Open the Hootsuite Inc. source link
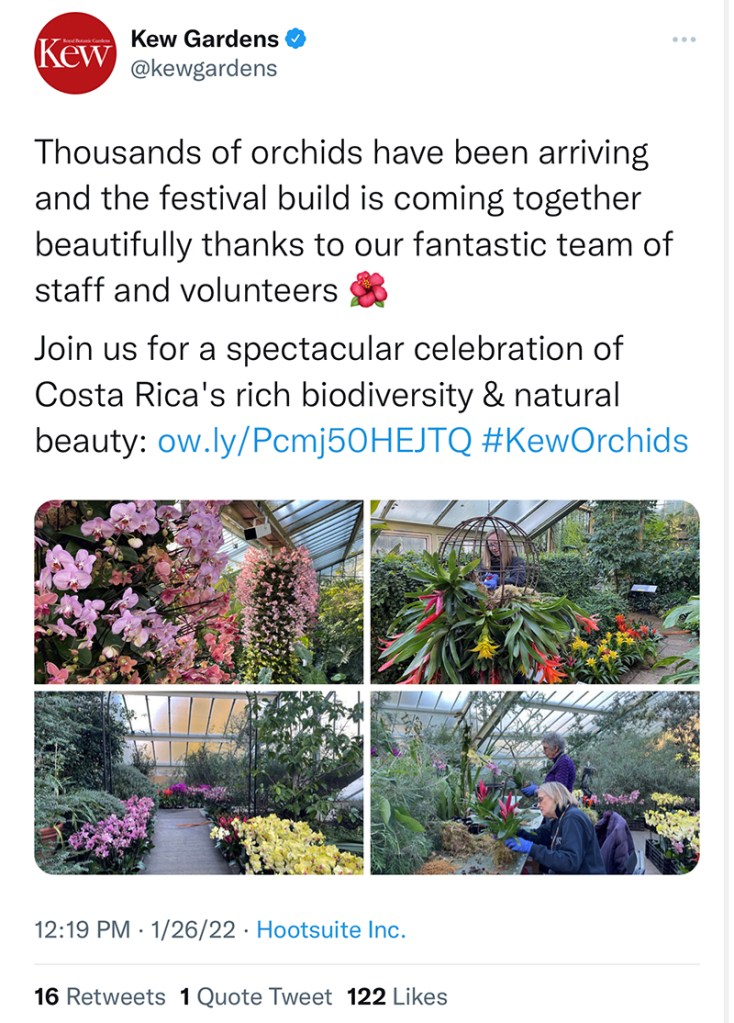The image size is (734, 1023). click(x=331, y=930)
